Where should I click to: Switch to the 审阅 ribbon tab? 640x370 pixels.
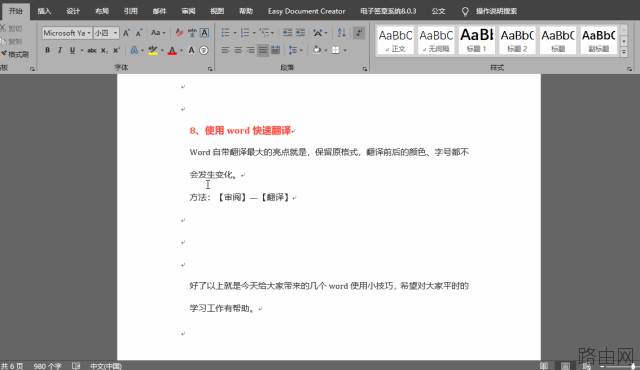(x=188, y=11)
